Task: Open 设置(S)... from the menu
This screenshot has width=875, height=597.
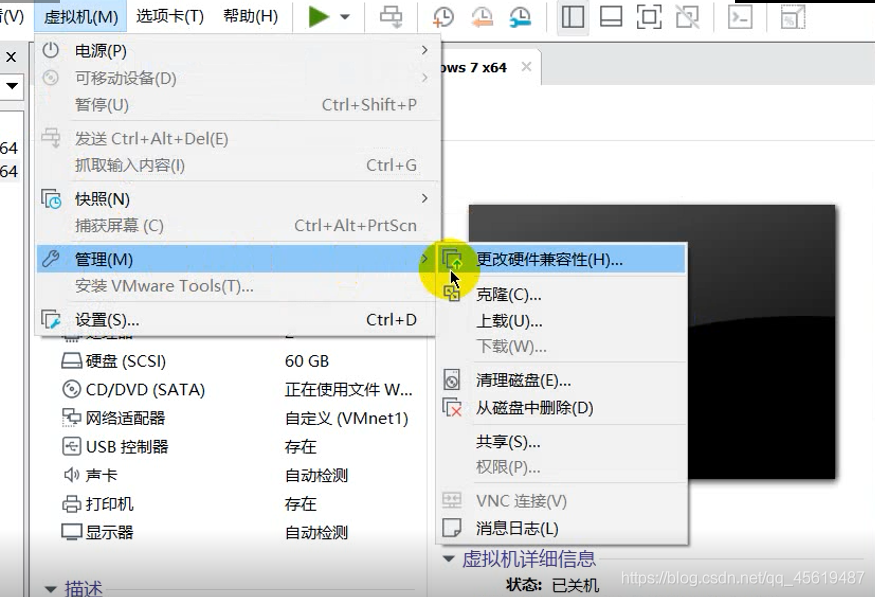Action: 238,320
